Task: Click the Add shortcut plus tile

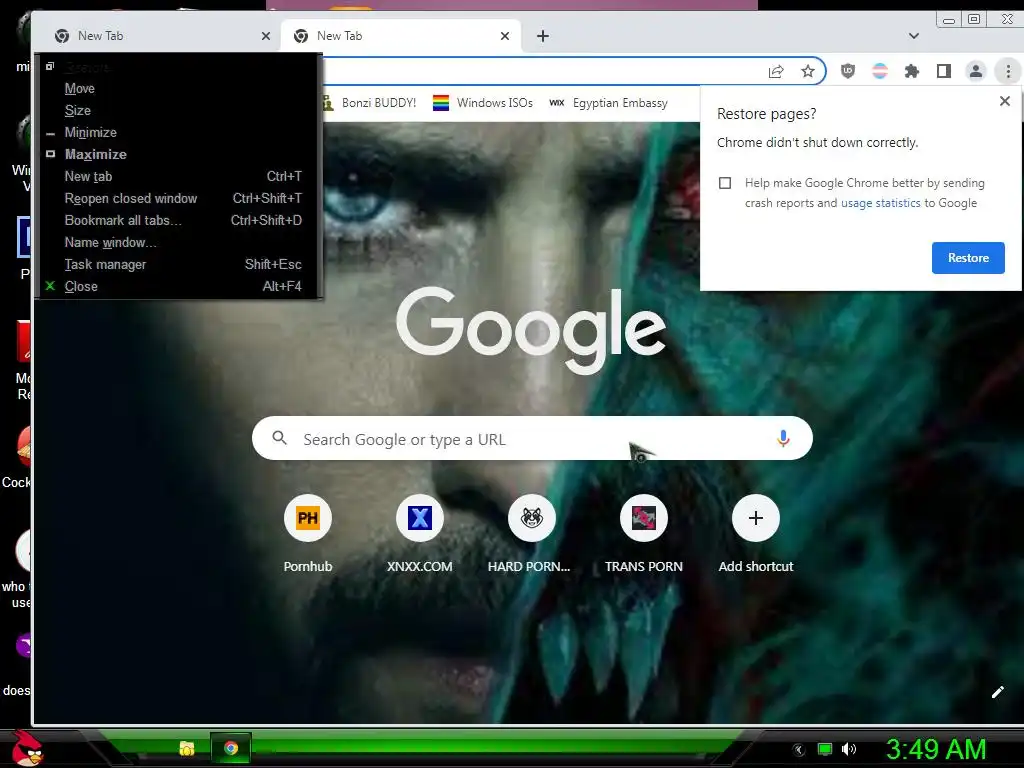Action: [x=756, y=519]
